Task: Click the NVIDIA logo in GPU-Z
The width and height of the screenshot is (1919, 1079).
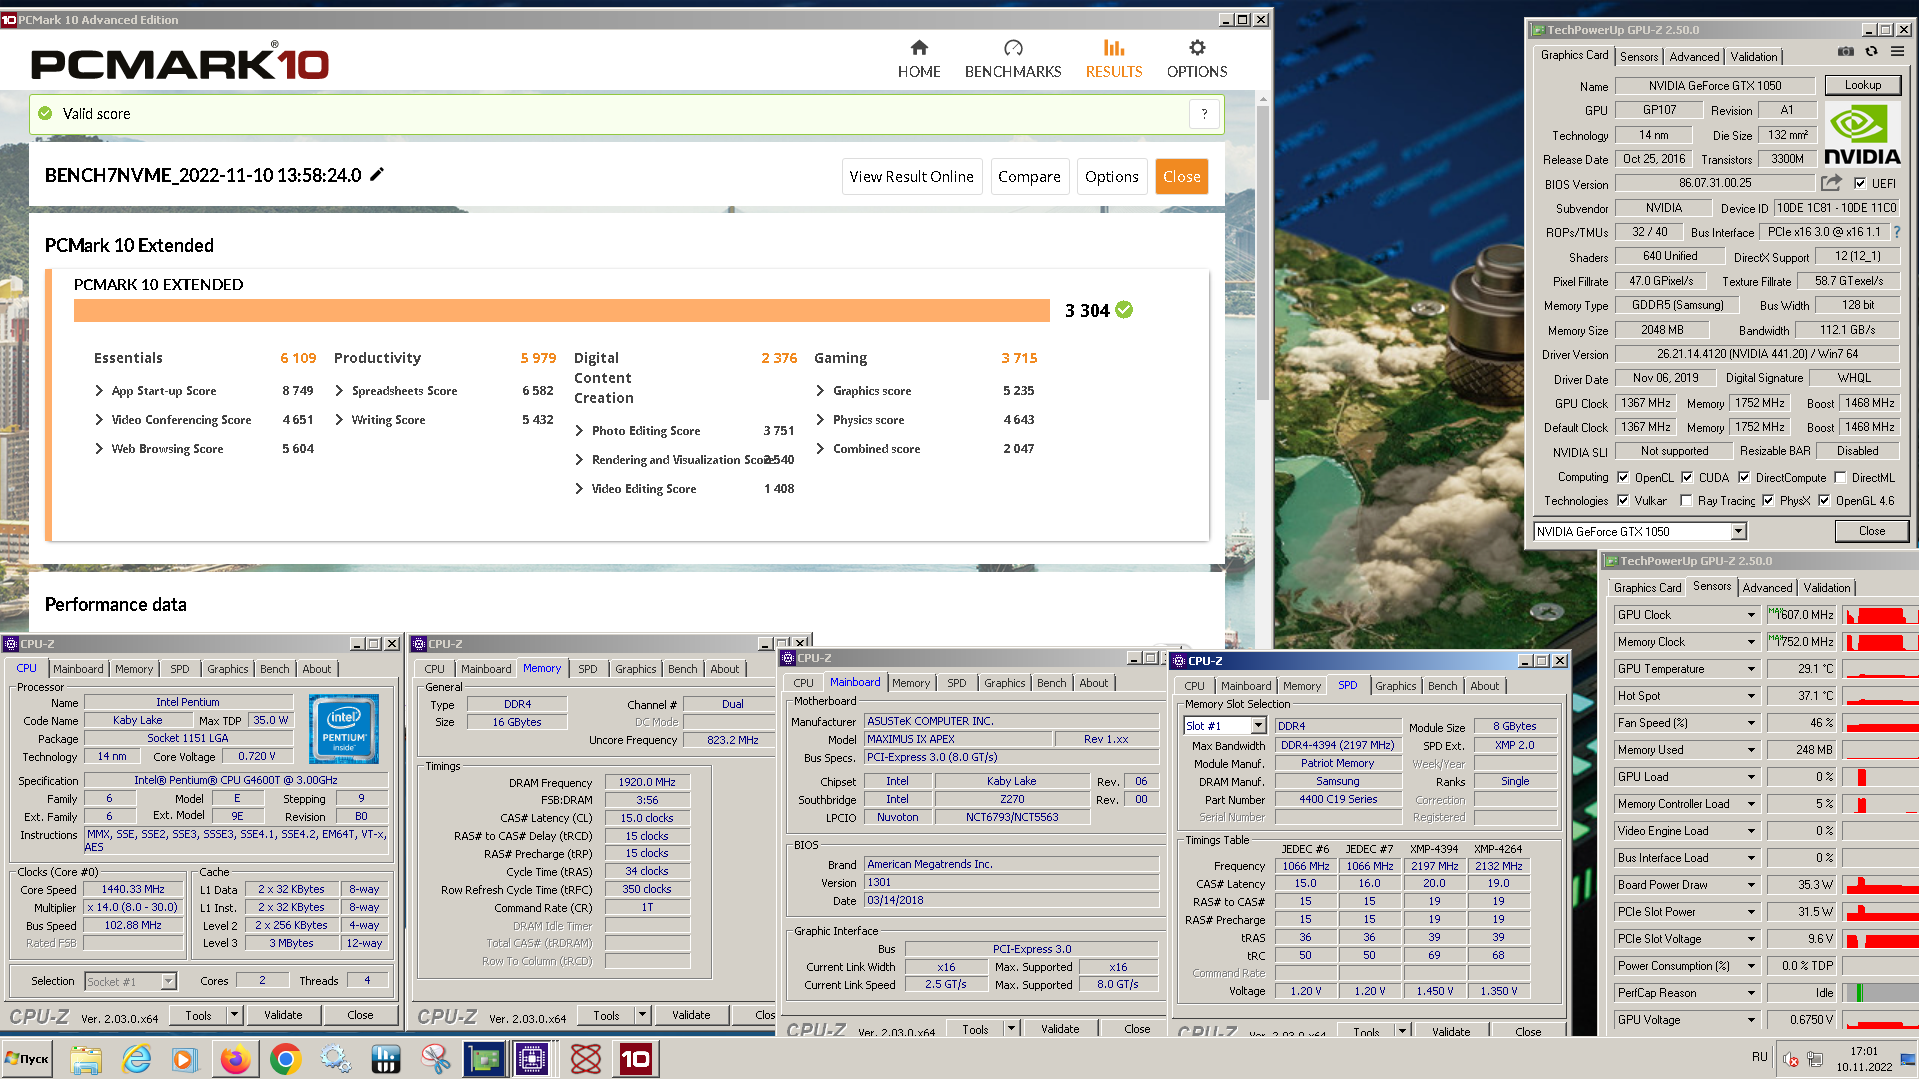Action: point(1862,134)
